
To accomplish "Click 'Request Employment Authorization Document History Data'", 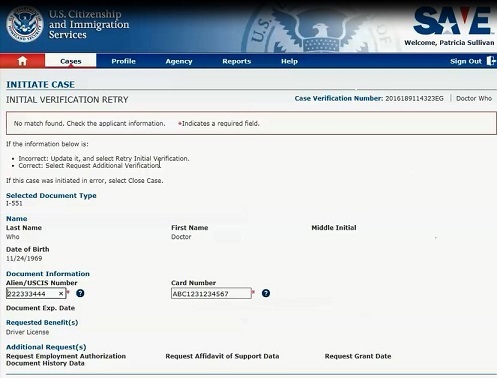I will tap(66, 360).
